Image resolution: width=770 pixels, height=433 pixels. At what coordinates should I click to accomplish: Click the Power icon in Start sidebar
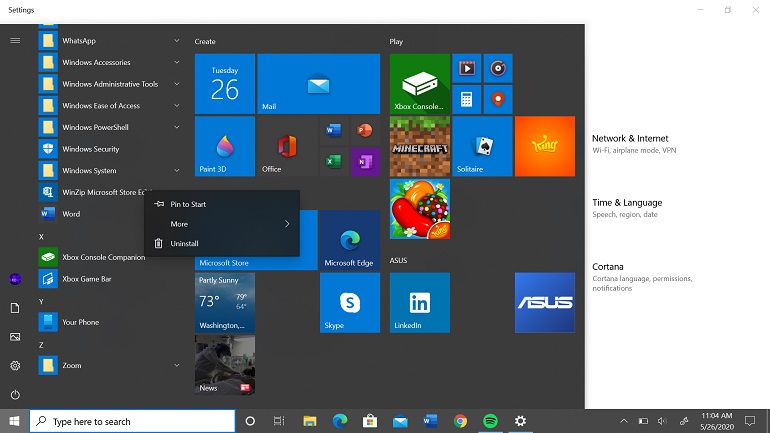tap(15, 395)
